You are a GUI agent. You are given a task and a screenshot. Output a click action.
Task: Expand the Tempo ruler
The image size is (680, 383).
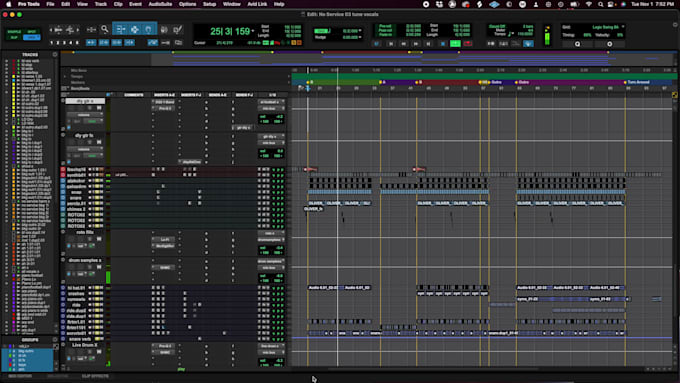[x=65, y=76]
